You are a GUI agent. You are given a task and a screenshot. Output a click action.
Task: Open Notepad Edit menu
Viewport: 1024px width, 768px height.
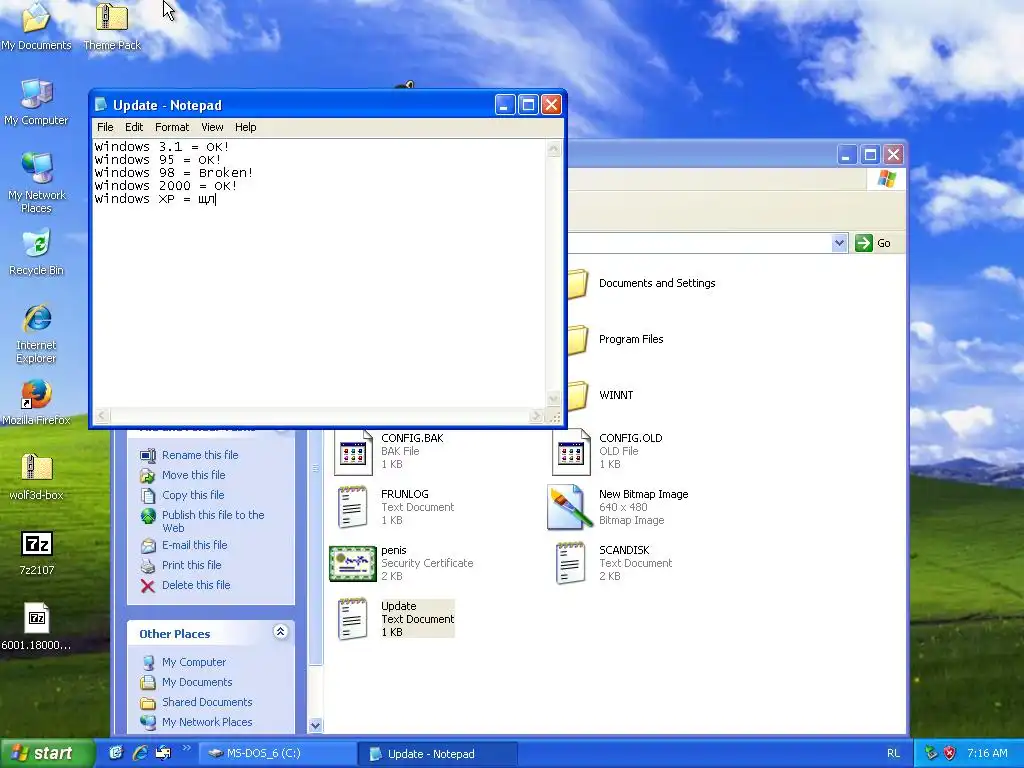(134, 127)
